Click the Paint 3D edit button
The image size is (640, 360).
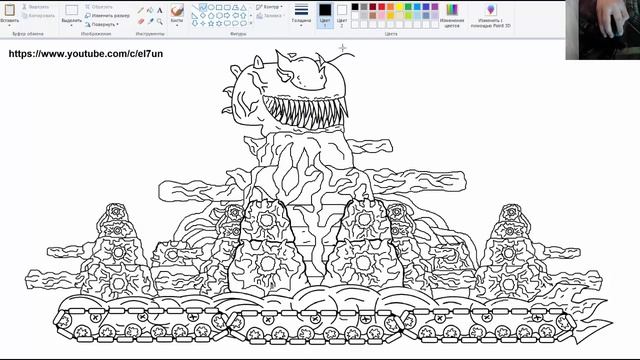coord(491,16)
